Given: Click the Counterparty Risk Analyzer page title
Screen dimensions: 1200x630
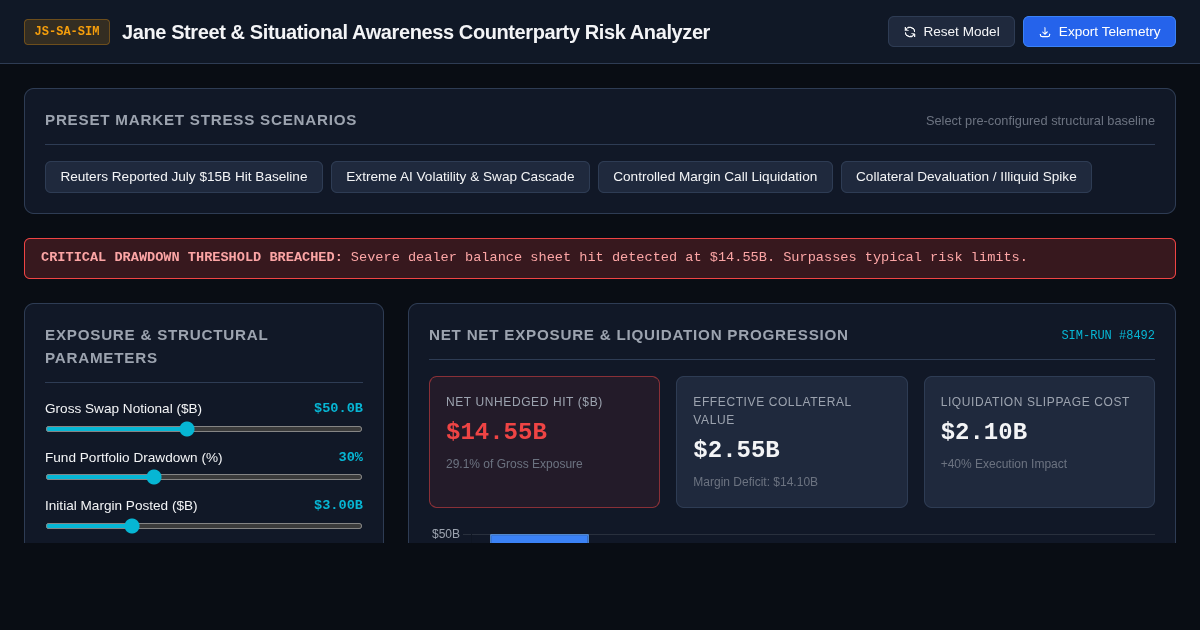Looking at the screenshot, I should [x=416, y=32].
